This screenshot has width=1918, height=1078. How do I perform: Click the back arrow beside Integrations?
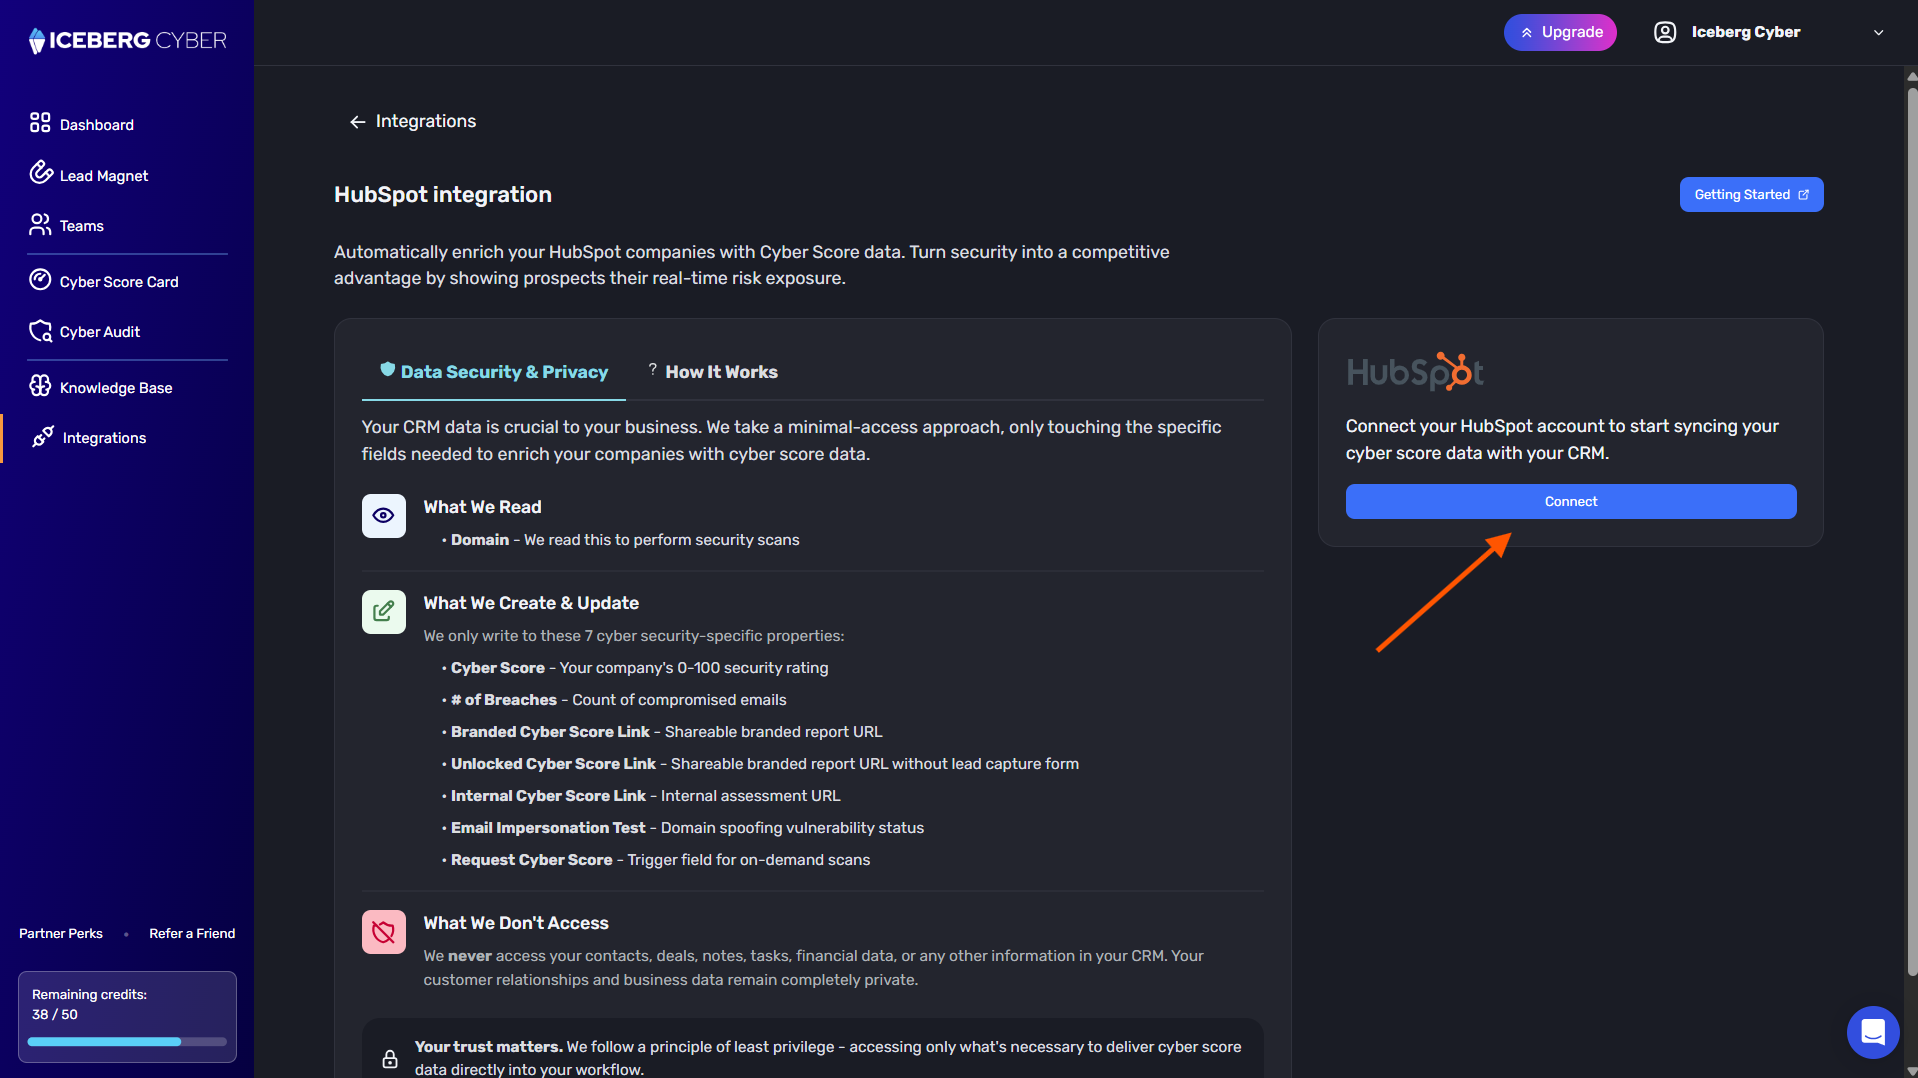[x=357, y=122]
